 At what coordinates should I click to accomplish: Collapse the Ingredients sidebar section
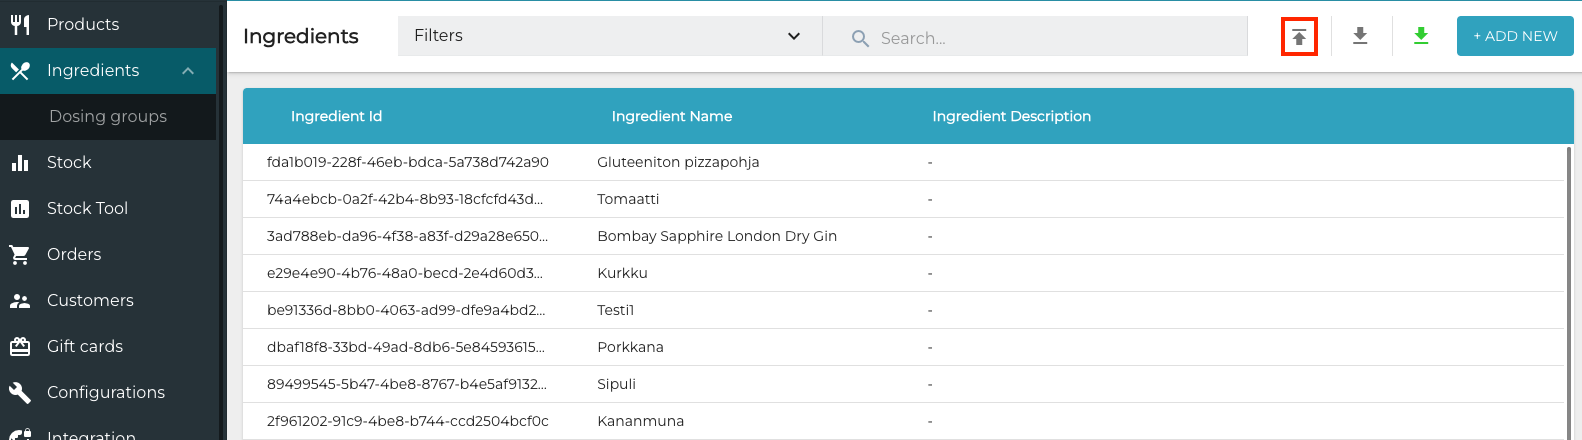(188, 70)
